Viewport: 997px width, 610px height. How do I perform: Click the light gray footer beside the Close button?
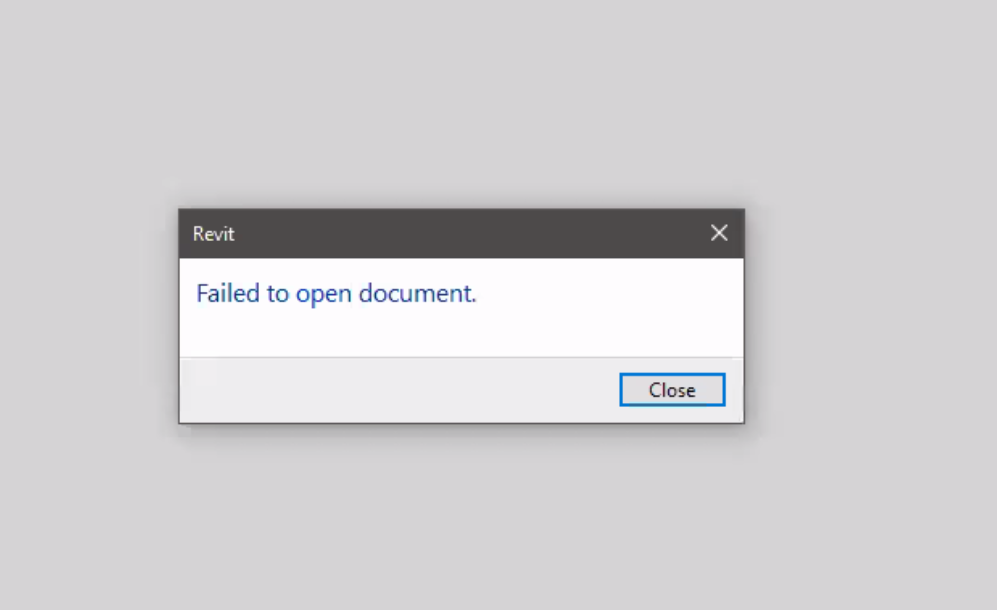pyautogui.click(x=399, y=390)
